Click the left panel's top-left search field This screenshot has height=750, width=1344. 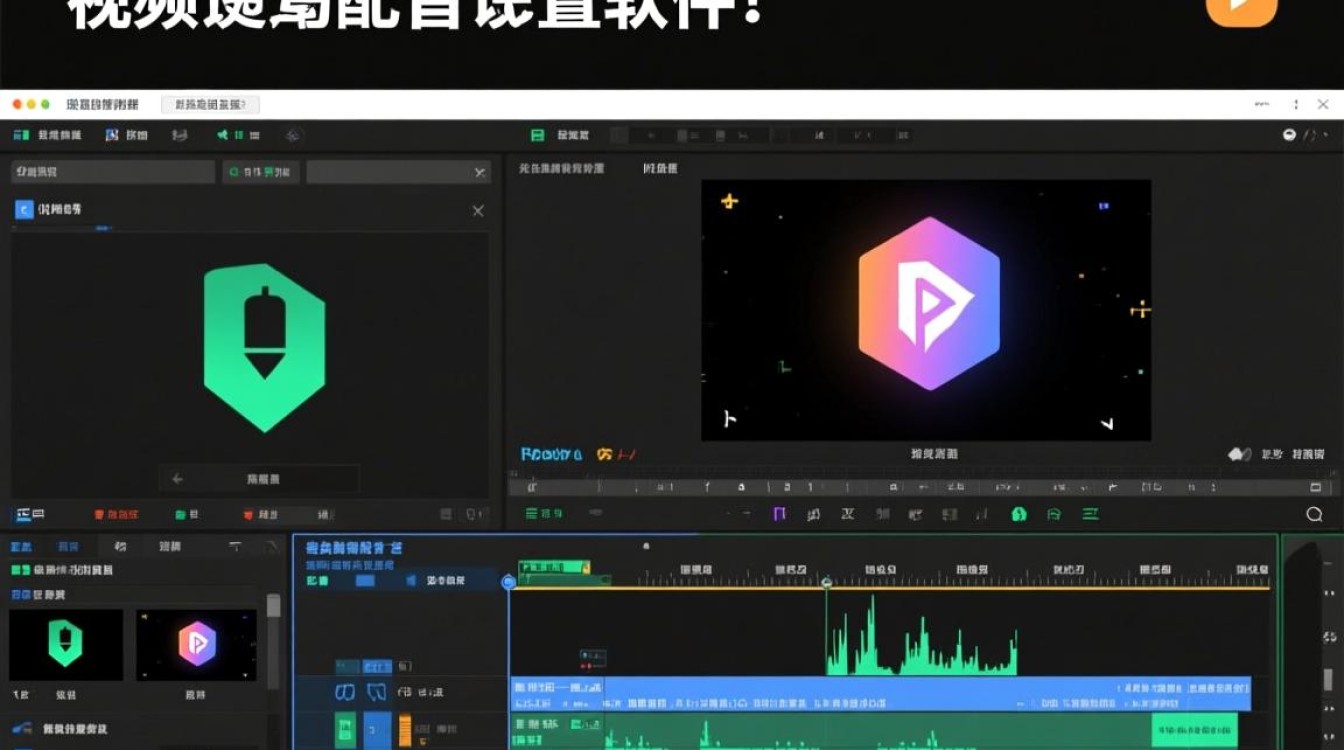click(113, 172)
